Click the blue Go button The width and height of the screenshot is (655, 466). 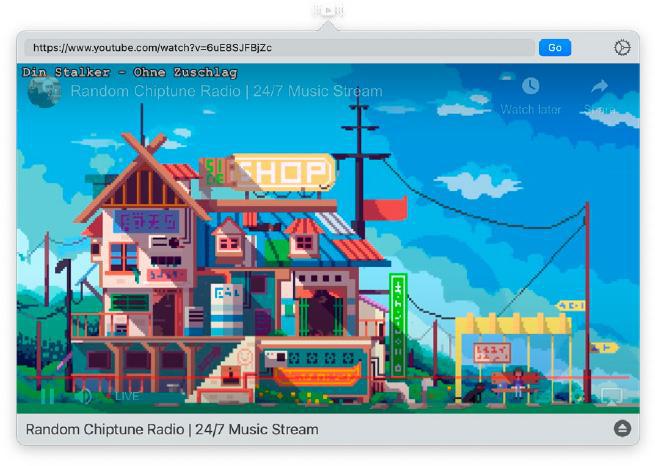coord(555,48)
